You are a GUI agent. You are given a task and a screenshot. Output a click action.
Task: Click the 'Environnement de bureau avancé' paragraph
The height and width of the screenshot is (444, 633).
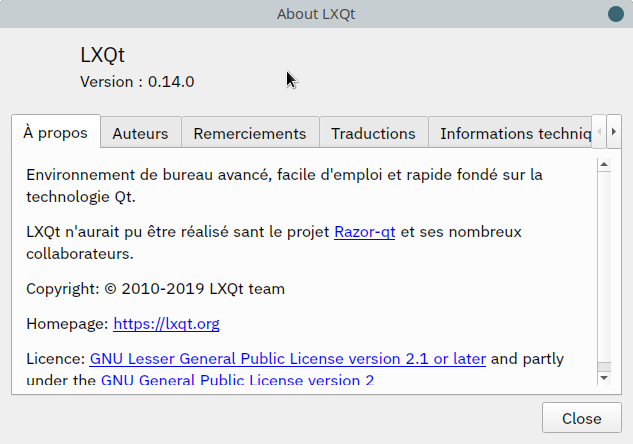[x=284, y=186]
